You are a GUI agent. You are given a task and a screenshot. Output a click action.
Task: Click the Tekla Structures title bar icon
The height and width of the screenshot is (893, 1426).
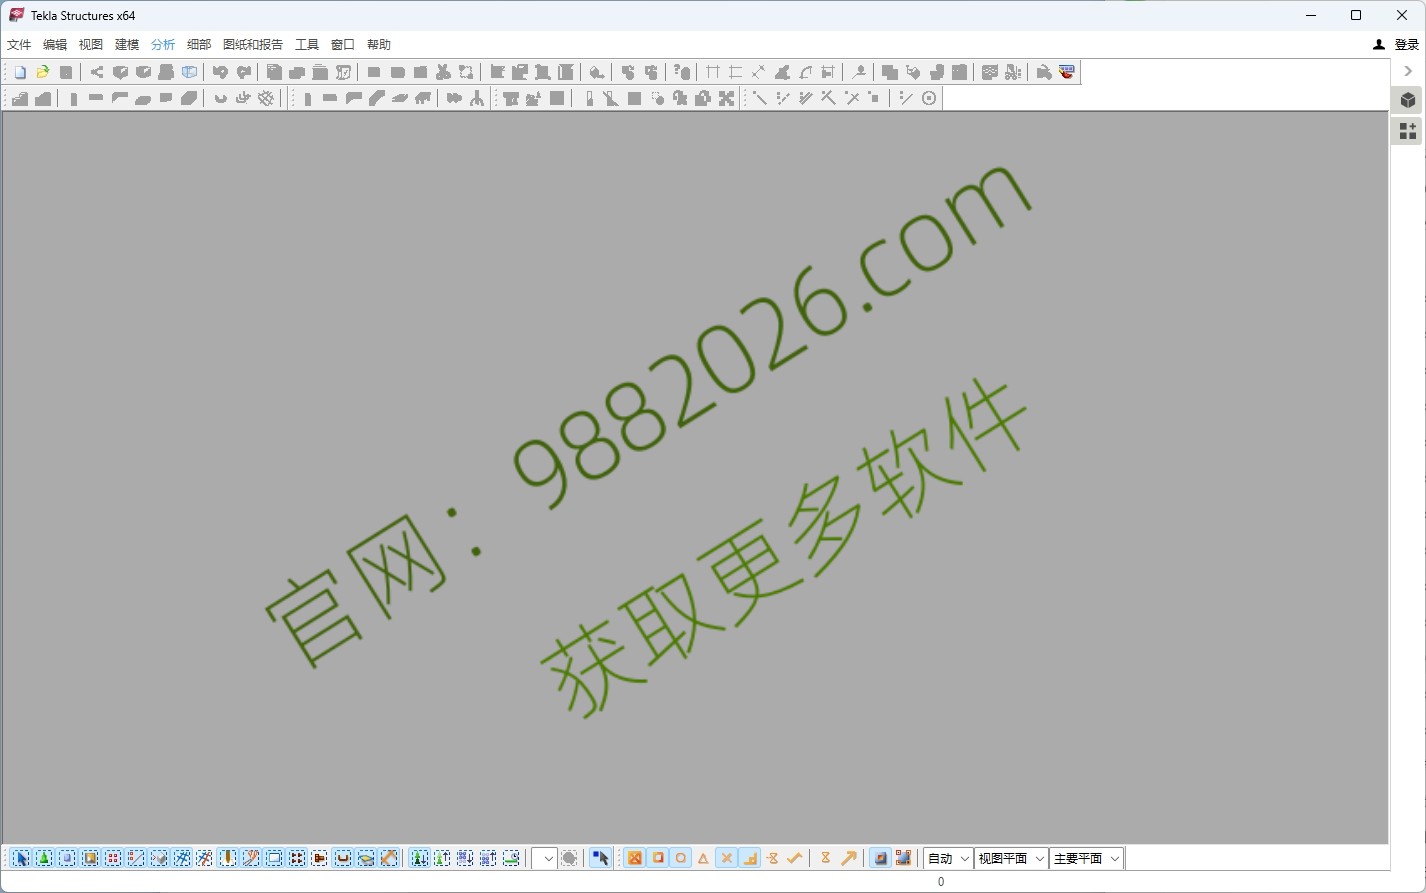coord(16,15)
